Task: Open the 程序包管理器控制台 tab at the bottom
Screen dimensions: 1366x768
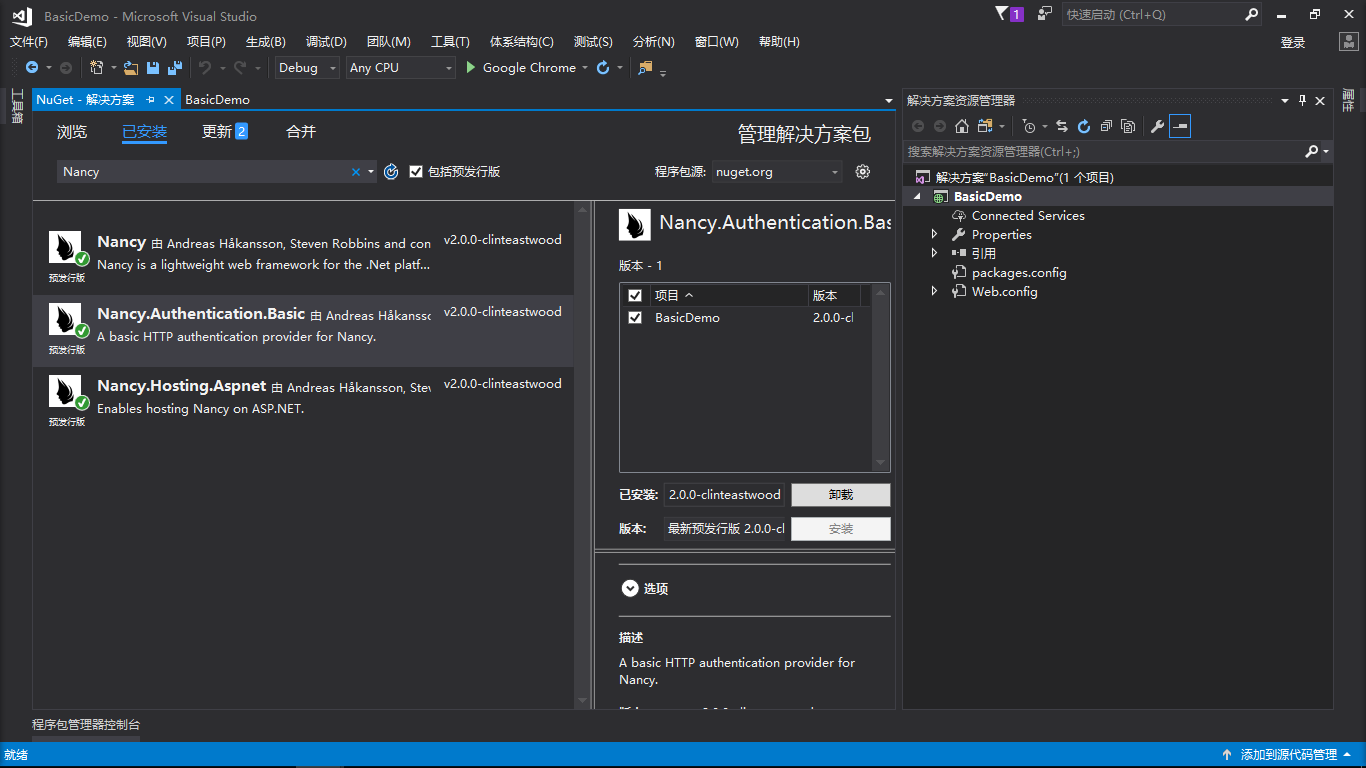Action: click(86, 725)
